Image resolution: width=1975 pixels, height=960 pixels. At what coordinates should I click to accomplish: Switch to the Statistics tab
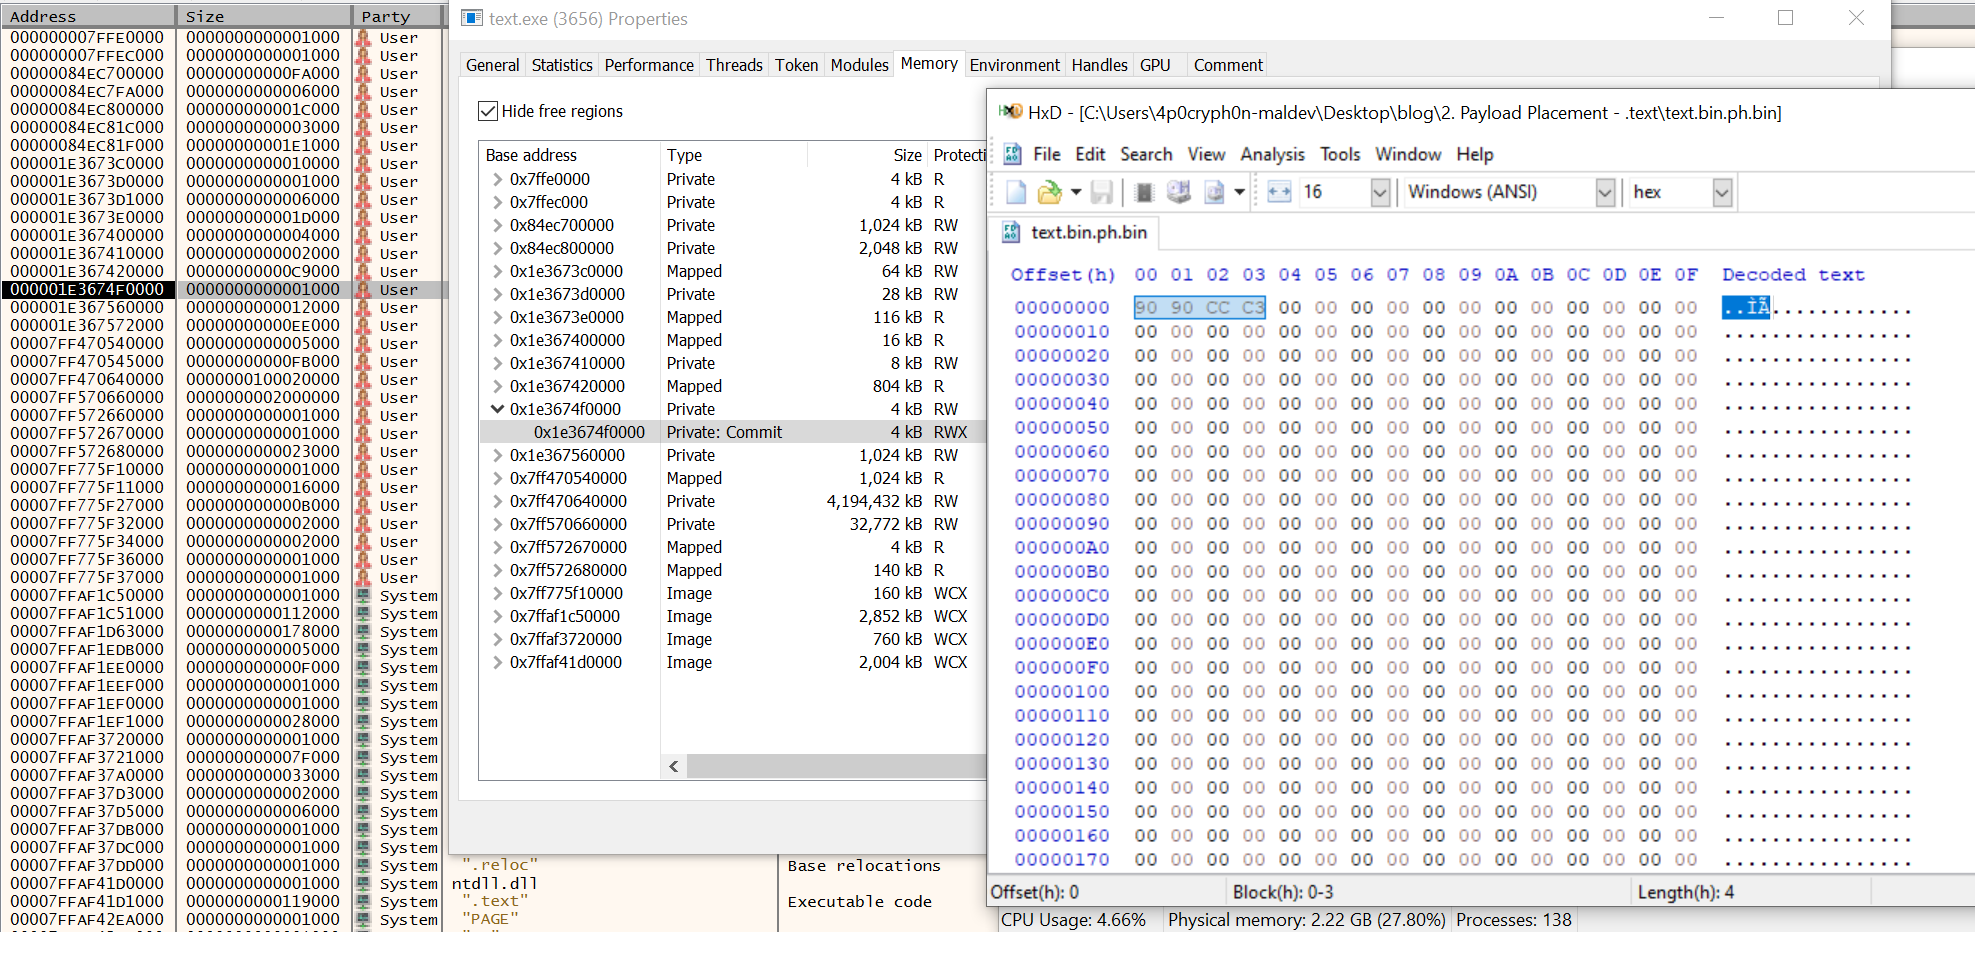[x=562, y=65]
